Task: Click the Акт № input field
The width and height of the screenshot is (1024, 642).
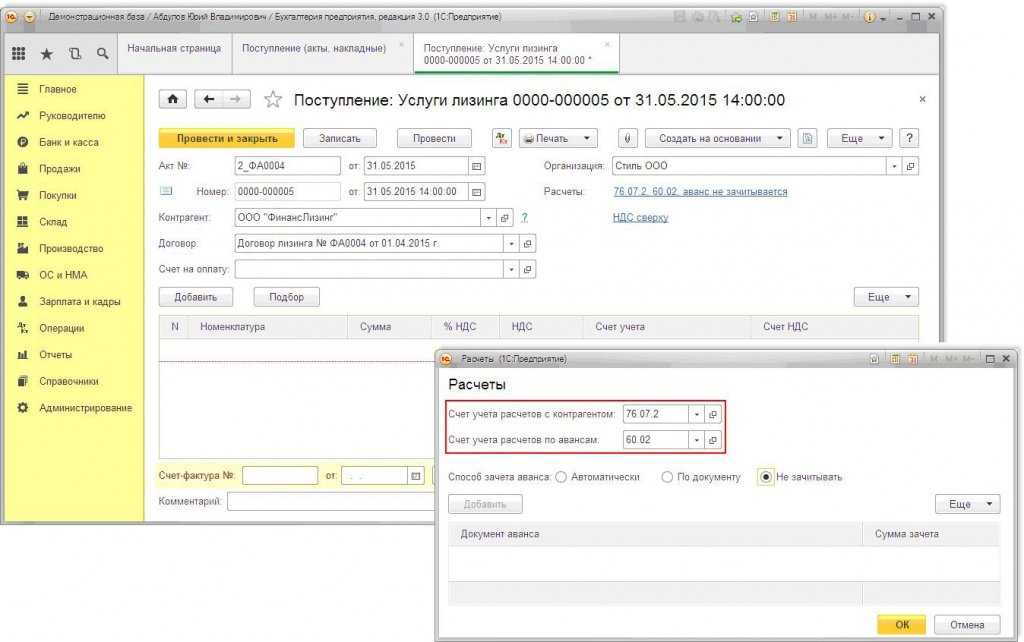Action: click(287, 166)
